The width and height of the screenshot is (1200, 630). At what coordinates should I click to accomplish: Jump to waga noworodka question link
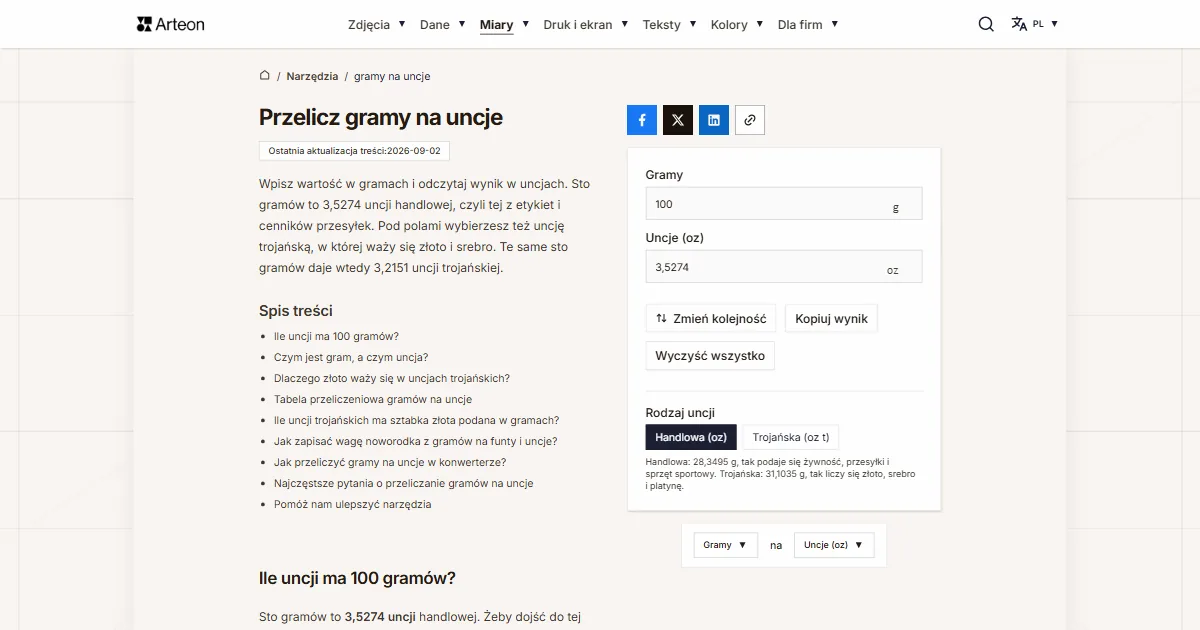[x=416, y=441]
